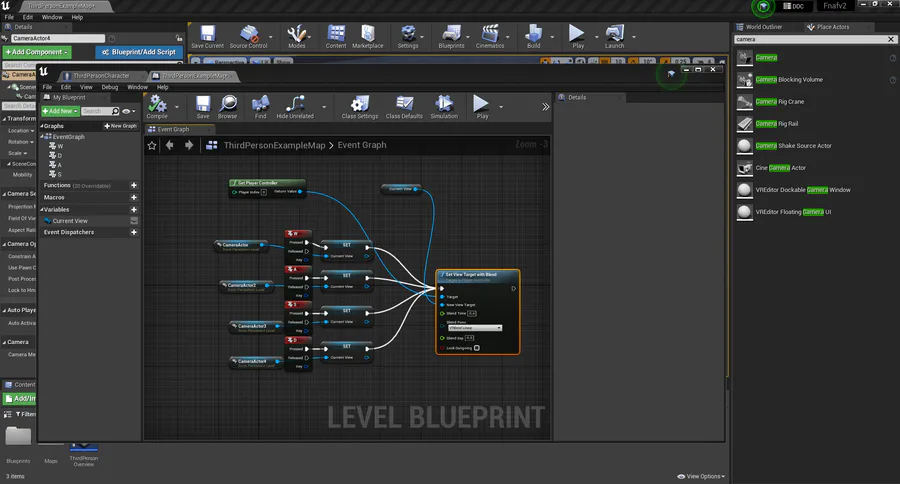This screenshot has height=484, width=900.
Task: Open Build options dropdown in main toolbar
Action: [552, 37]
